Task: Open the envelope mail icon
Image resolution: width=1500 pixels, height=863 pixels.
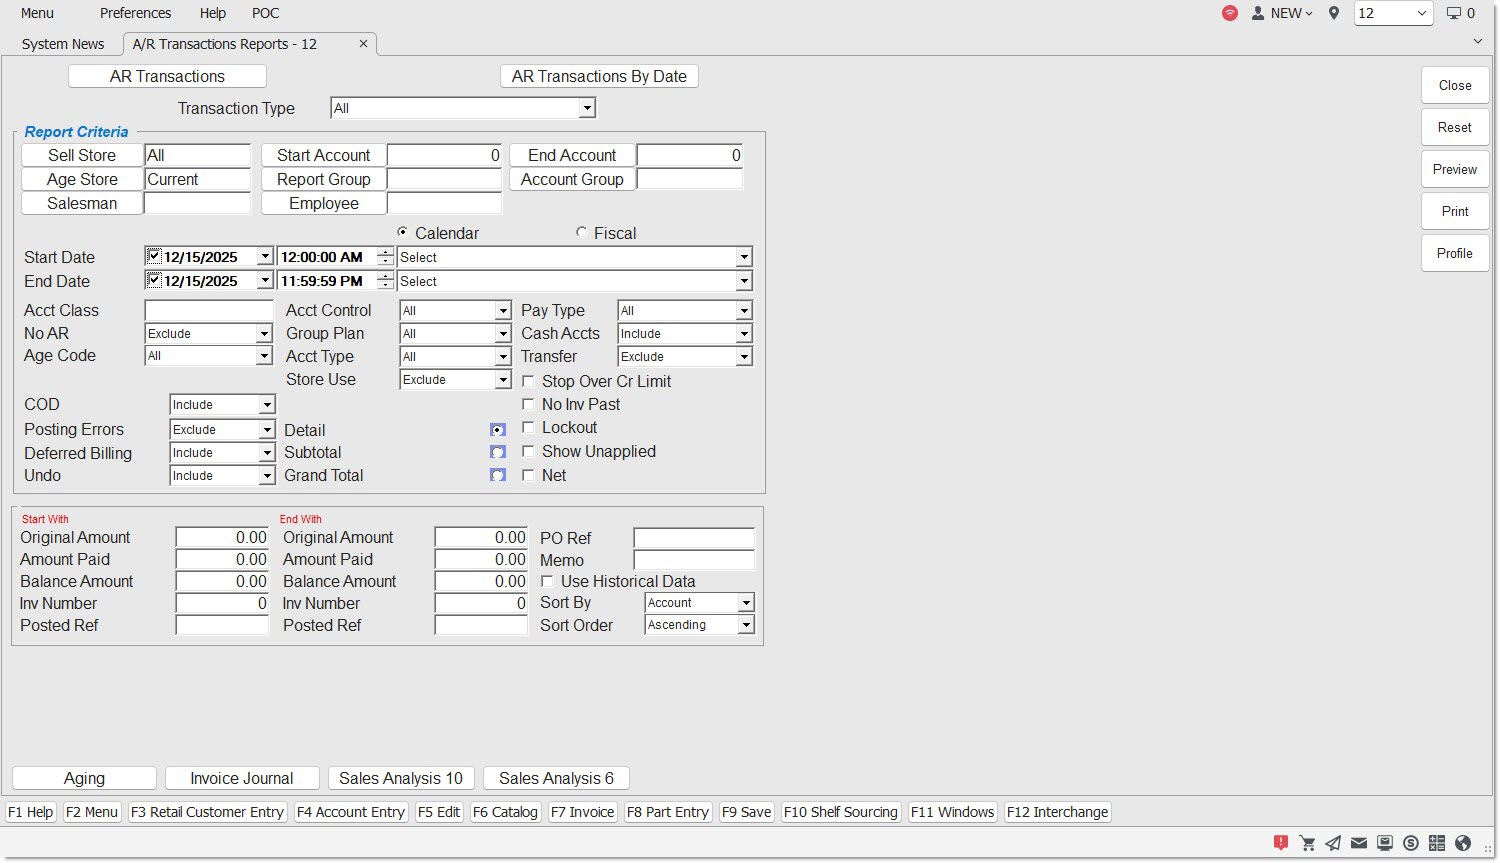Action: 1359,843
